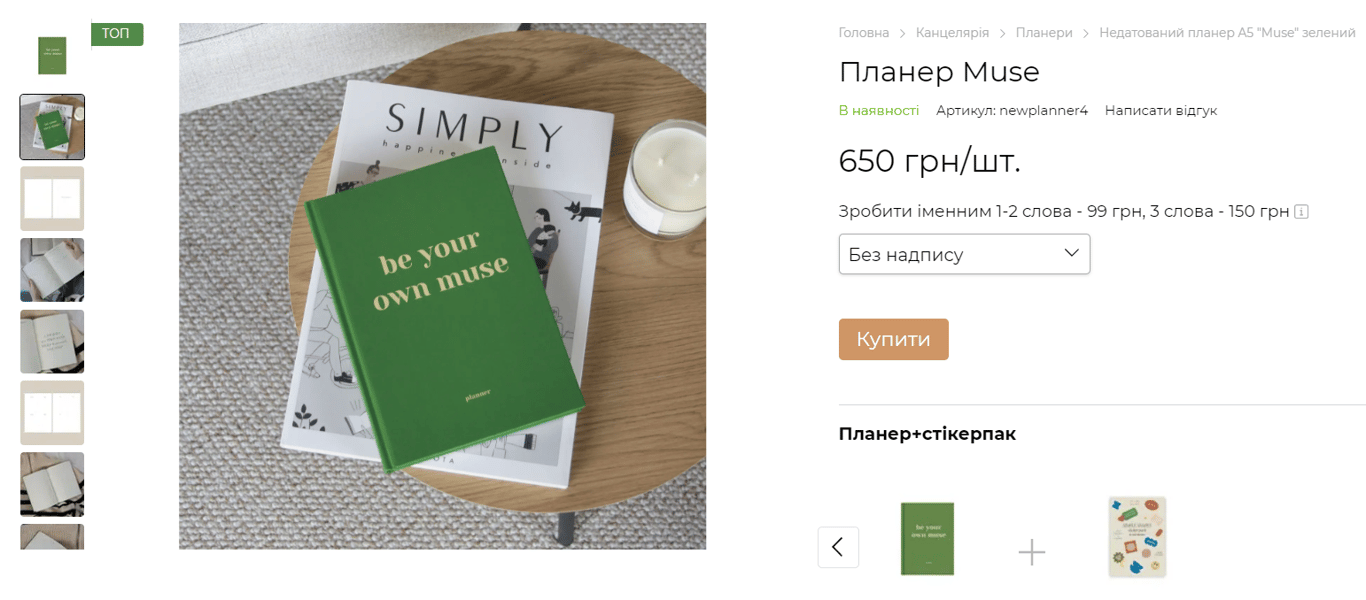Screen dimensions: 1366x600
Task: Go to Головна breadcrumb
Action: coord(864,33)
